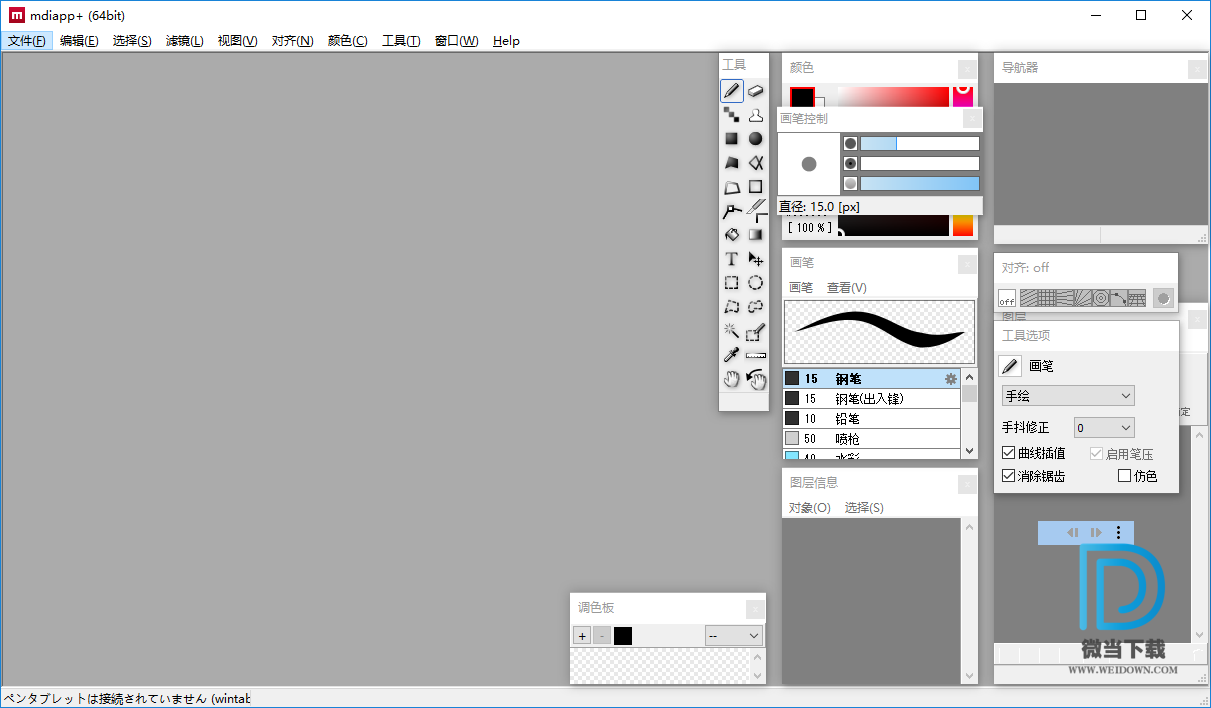This screenshot has width=1211, height=708.
Task: Open 对象(O) menu in layer info
Action: 809,508
